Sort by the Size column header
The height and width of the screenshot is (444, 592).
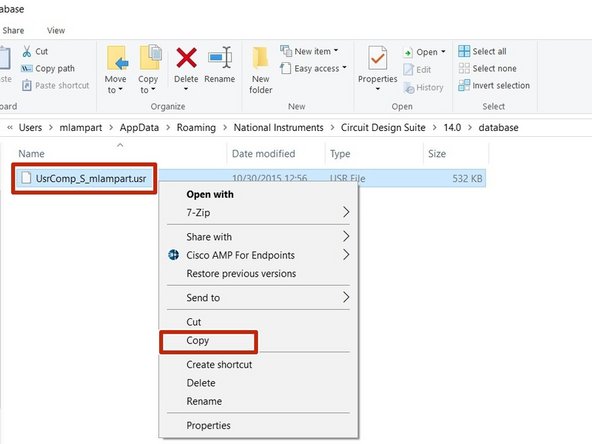437,154
